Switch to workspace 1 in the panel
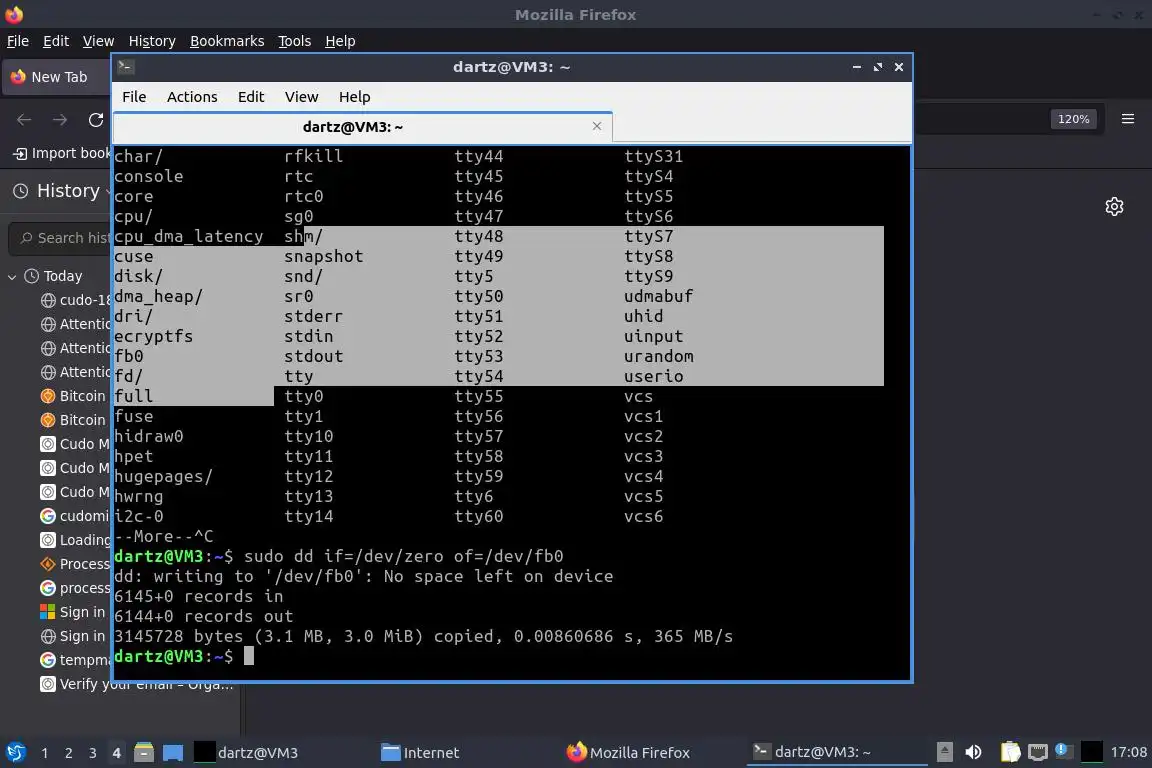The image size is (1152, 768). 45,753
